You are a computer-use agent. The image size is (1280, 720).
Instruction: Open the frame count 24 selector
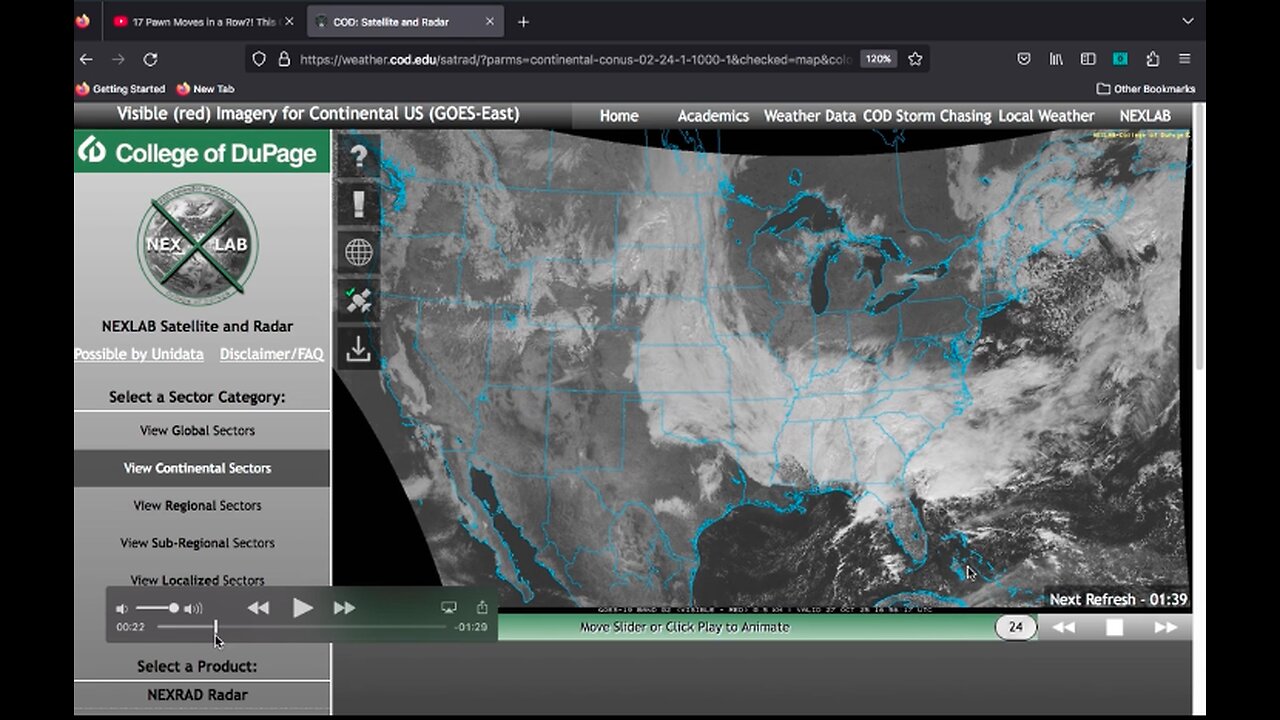click(x=1016, y=627)
